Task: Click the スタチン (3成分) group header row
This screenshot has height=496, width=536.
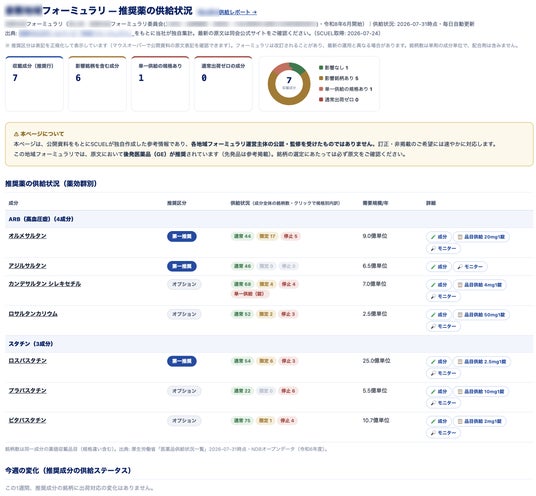Action: coord(269,344)
